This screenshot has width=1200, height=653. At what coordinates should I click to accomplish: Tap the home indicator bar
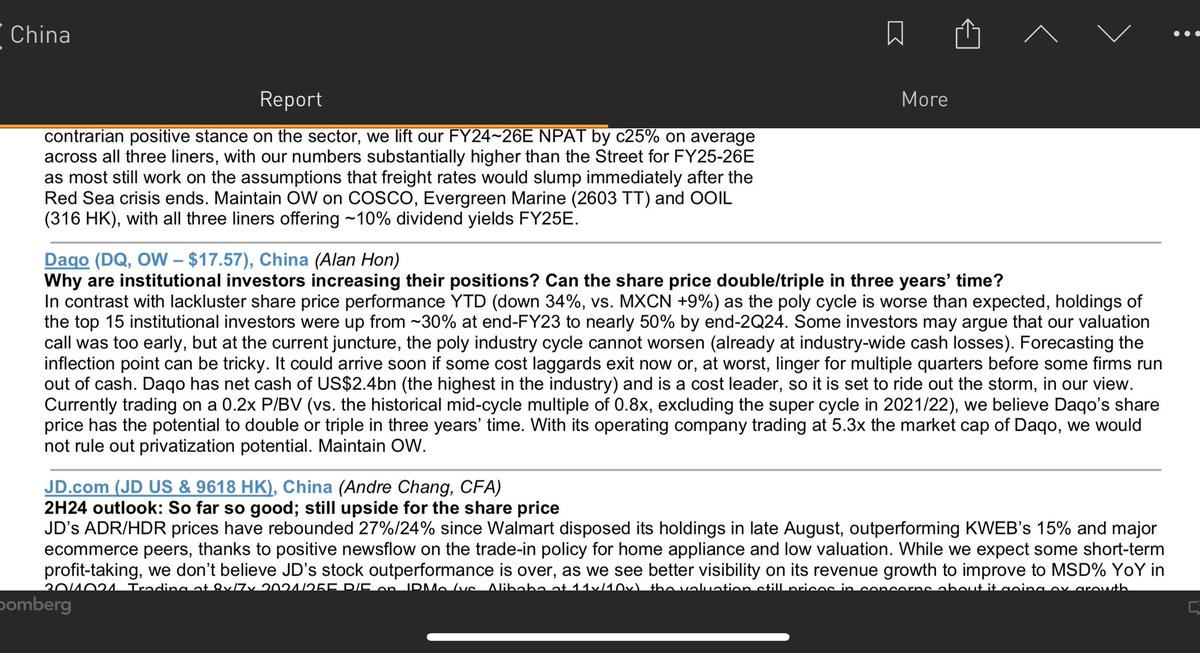pos(599,637)
